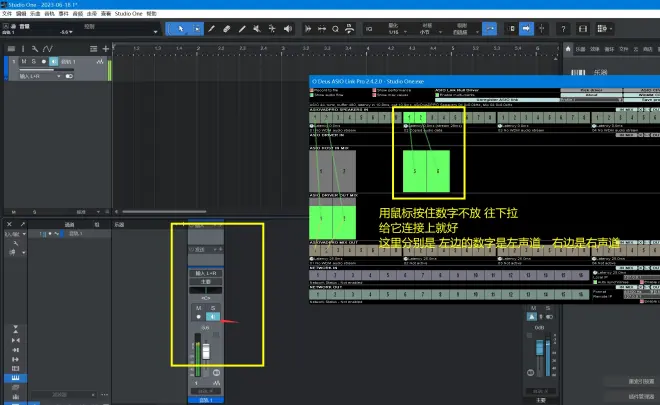Toggle monitor on track 1 in arrangement
The height and width of the screenshot is (405, 660).
click(53, 61)
